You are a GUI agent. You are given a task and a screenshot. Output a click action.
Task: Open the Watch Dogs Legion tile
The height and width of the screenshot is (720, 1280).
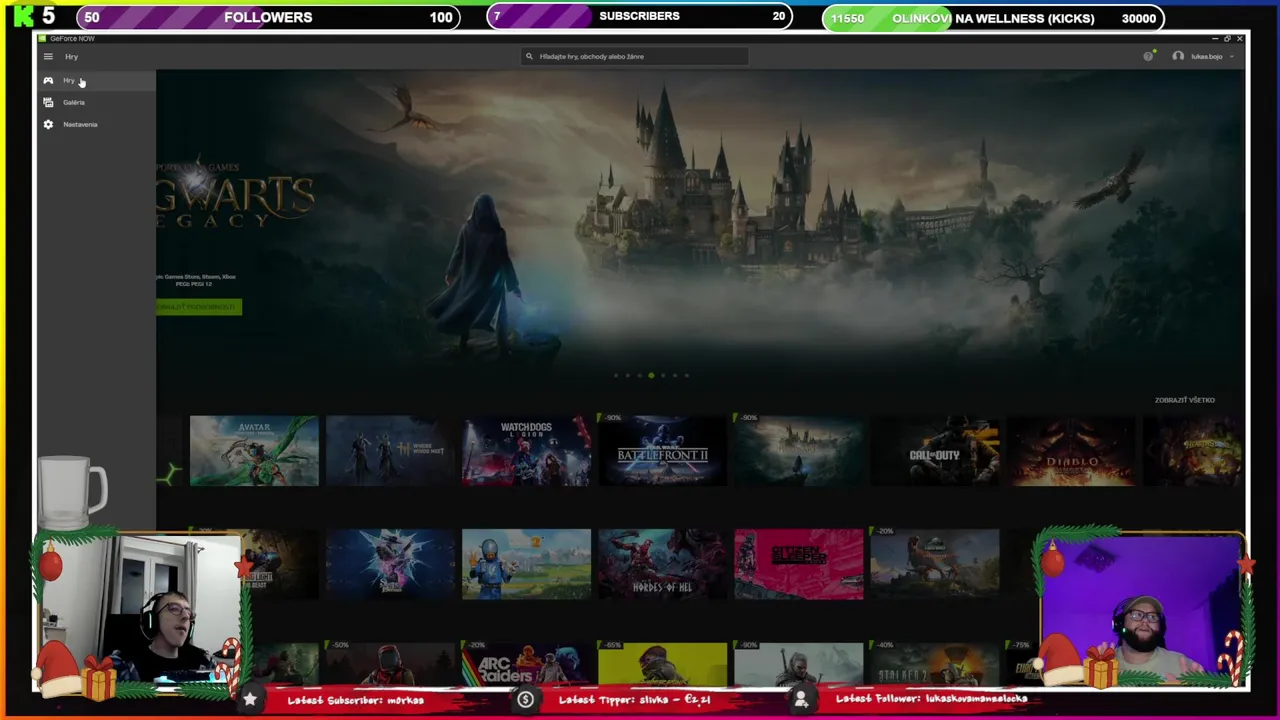[x=526, y=451]
